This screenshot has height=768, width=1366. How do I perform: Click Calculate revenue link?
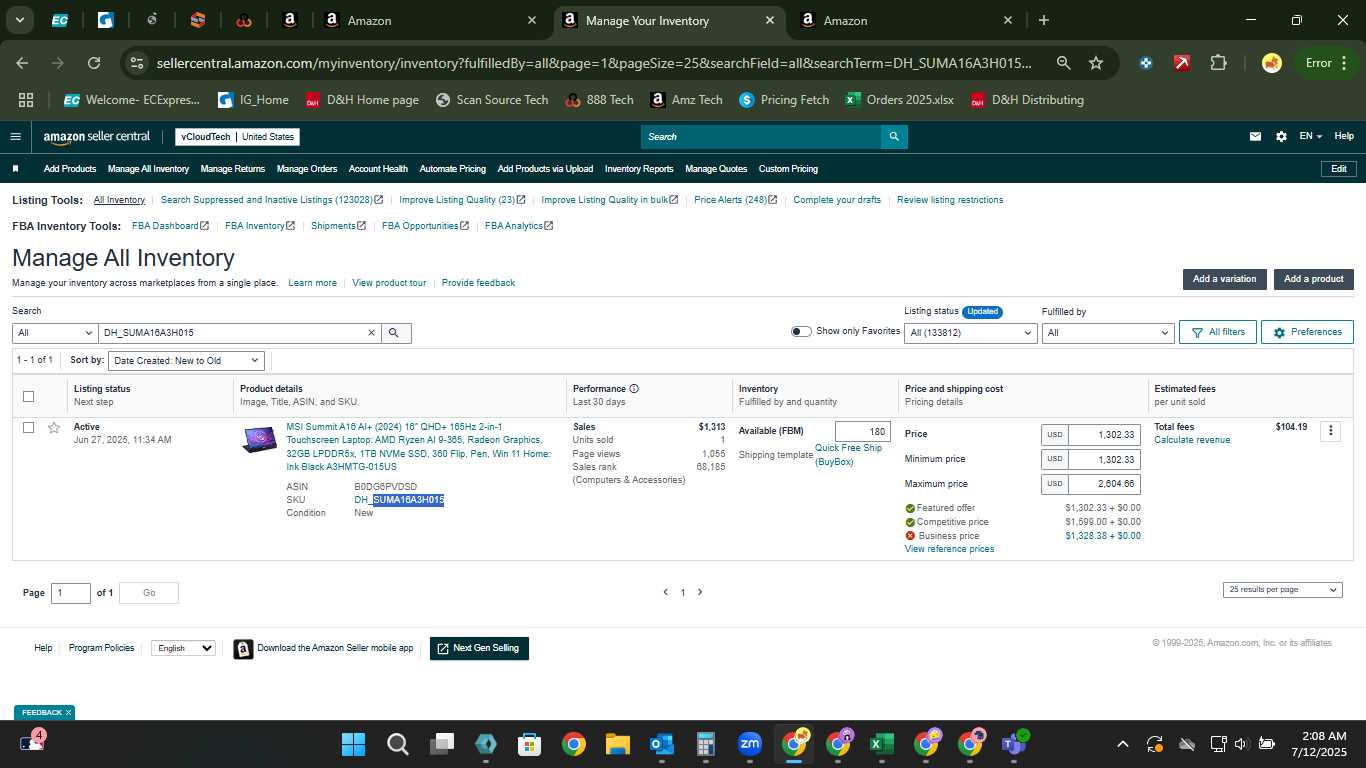[x=1192, y=440]
